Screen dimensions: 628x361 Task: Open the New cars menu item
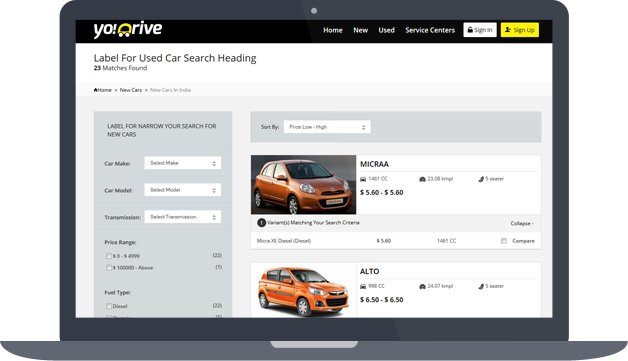pyautogui.click(x=360, y=30)
